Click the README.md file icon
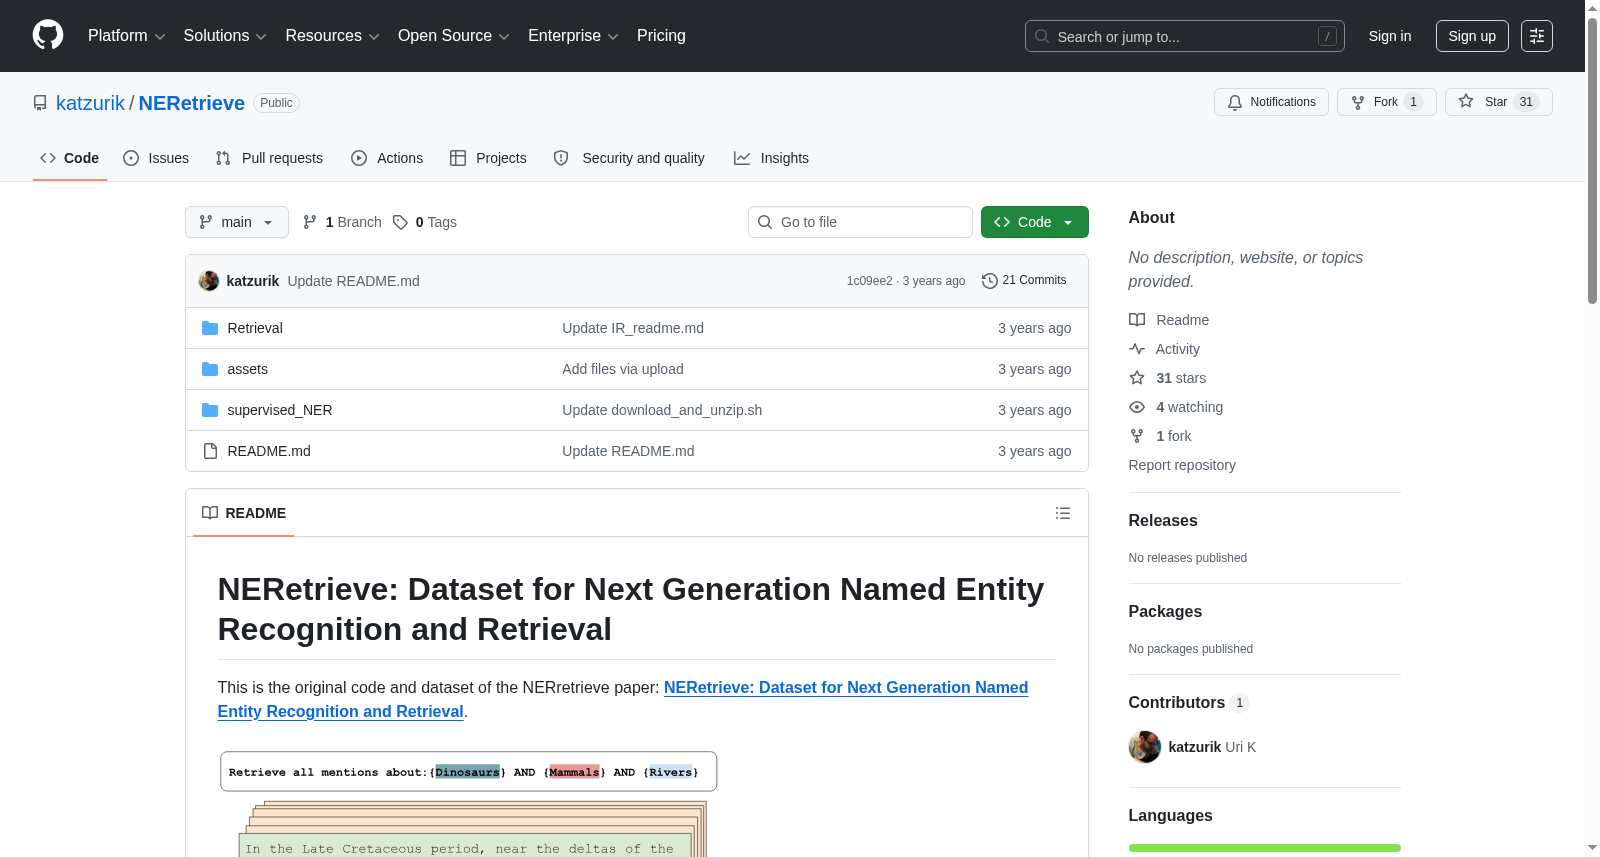The image size is (1600, 857). 210,451
